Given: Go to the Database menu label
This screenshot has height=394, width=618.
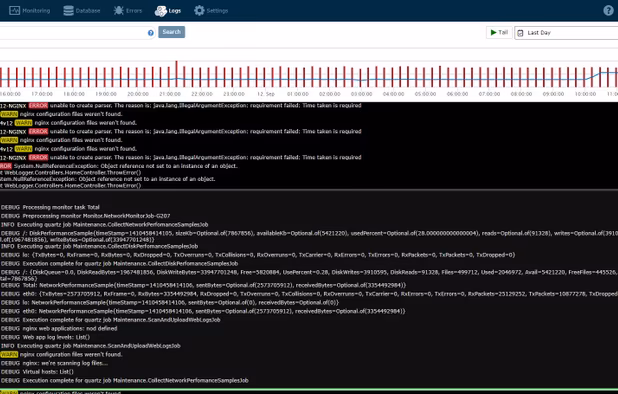Looking at the screenshot, I should tap(88, 11).
